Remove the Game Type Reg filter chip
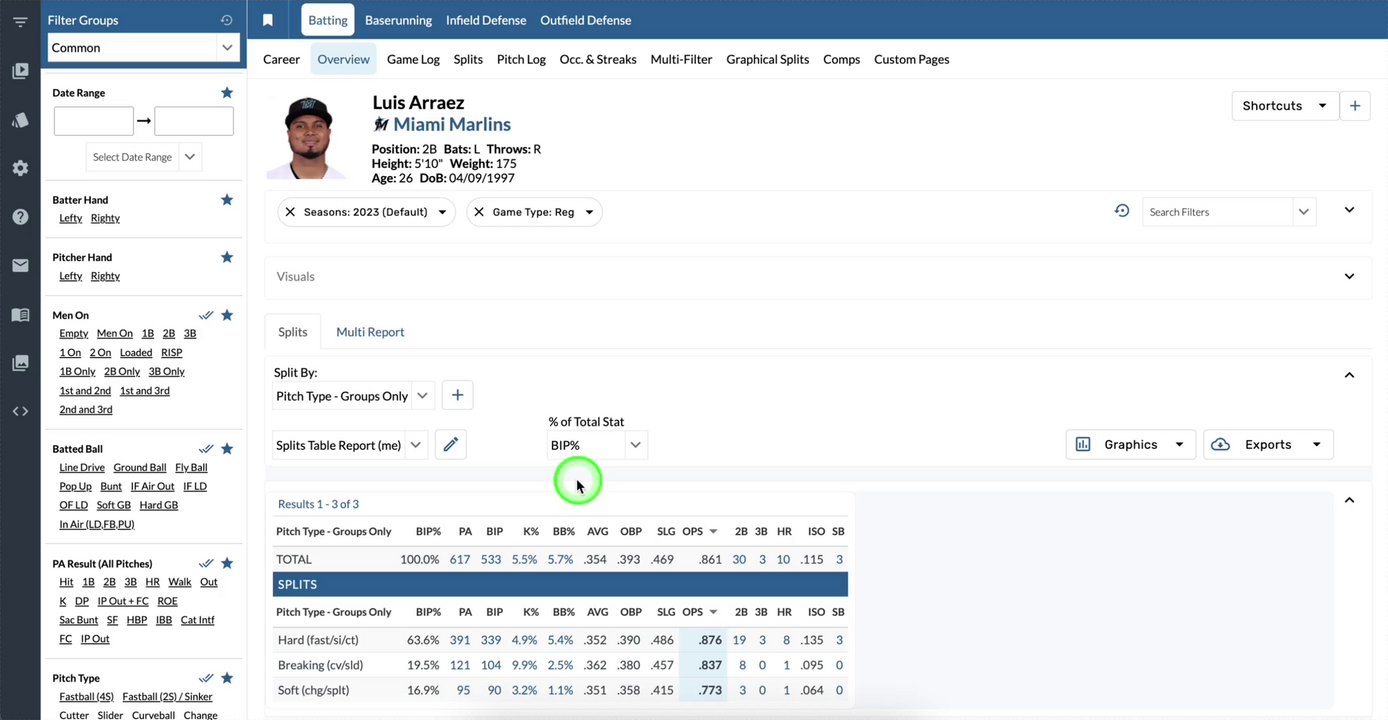 click(479, 212)
